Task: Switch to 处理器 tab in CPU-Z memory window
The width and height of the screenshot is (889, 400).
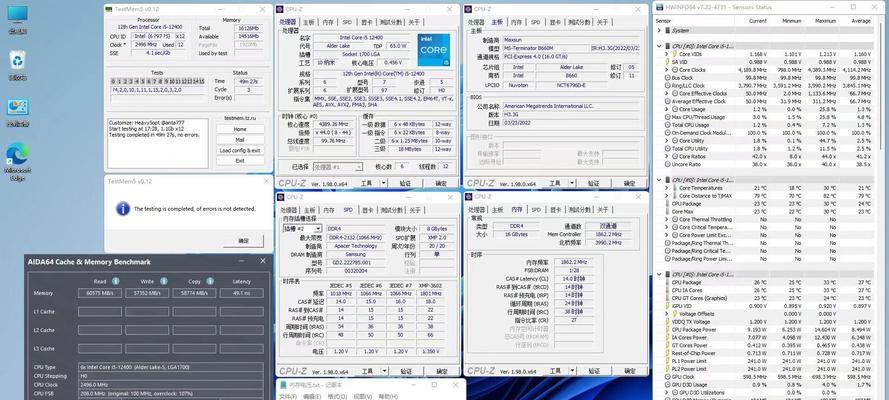Action: [475, 210]
